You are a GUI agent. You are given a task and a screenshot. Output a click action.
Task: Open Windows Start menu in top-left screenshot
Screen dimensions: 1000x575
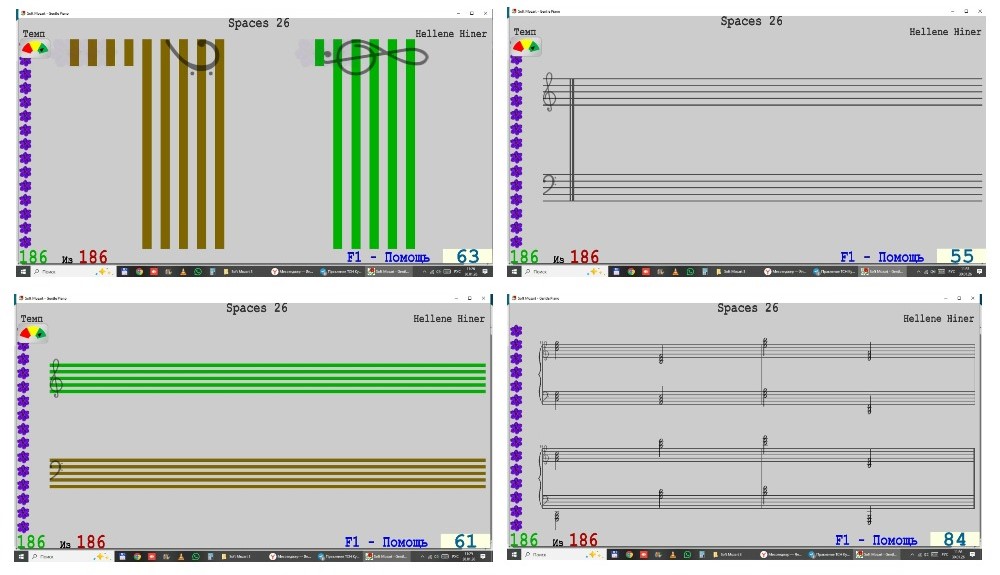22,271
